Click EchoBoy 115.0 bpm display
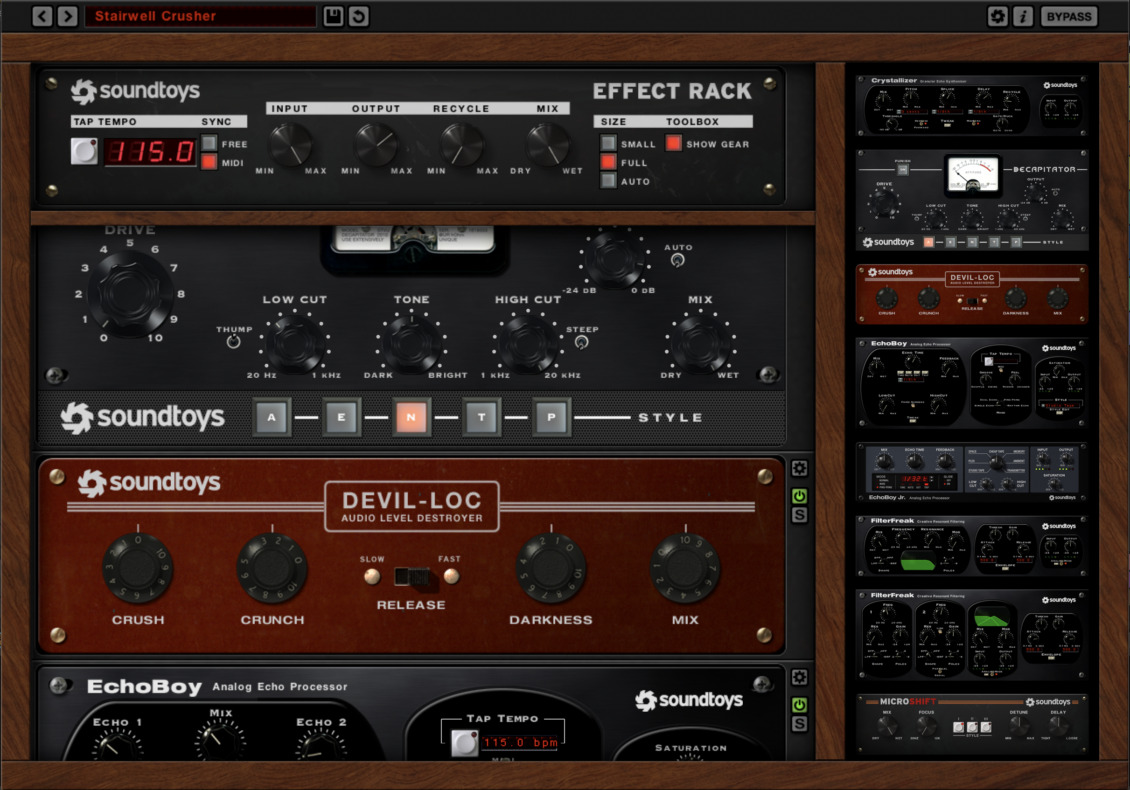The image size is (1130, 790). click(x=520, y=742)
